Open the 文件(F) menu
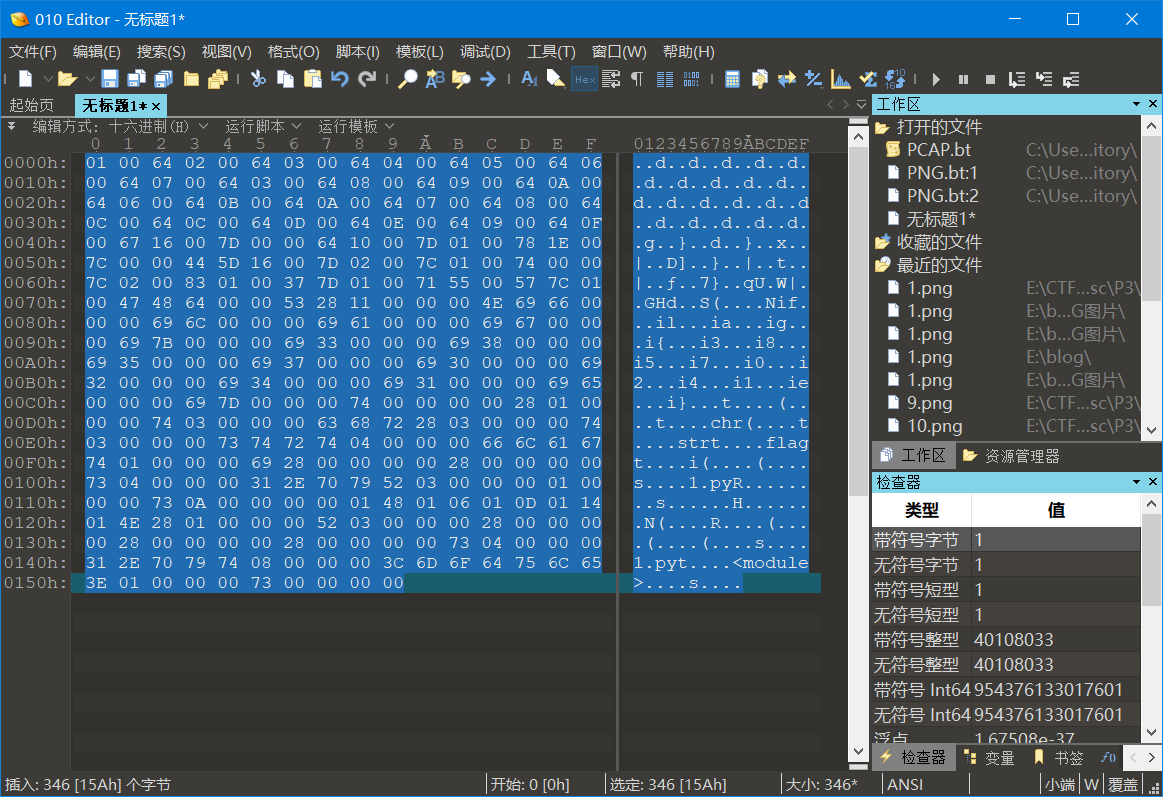This screenshot has width=1163, height=797. [33, 52]
